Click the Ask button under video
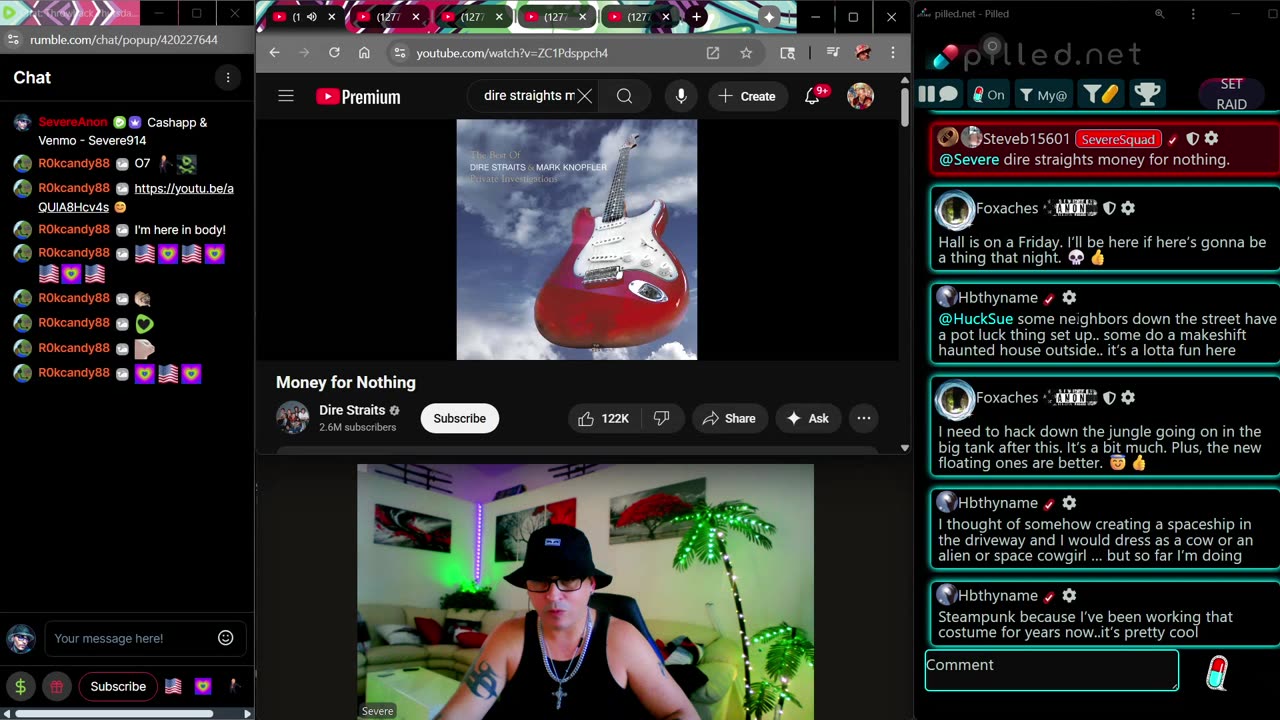The width and height of the screenshot is (1280, 720). pos(808,418)
